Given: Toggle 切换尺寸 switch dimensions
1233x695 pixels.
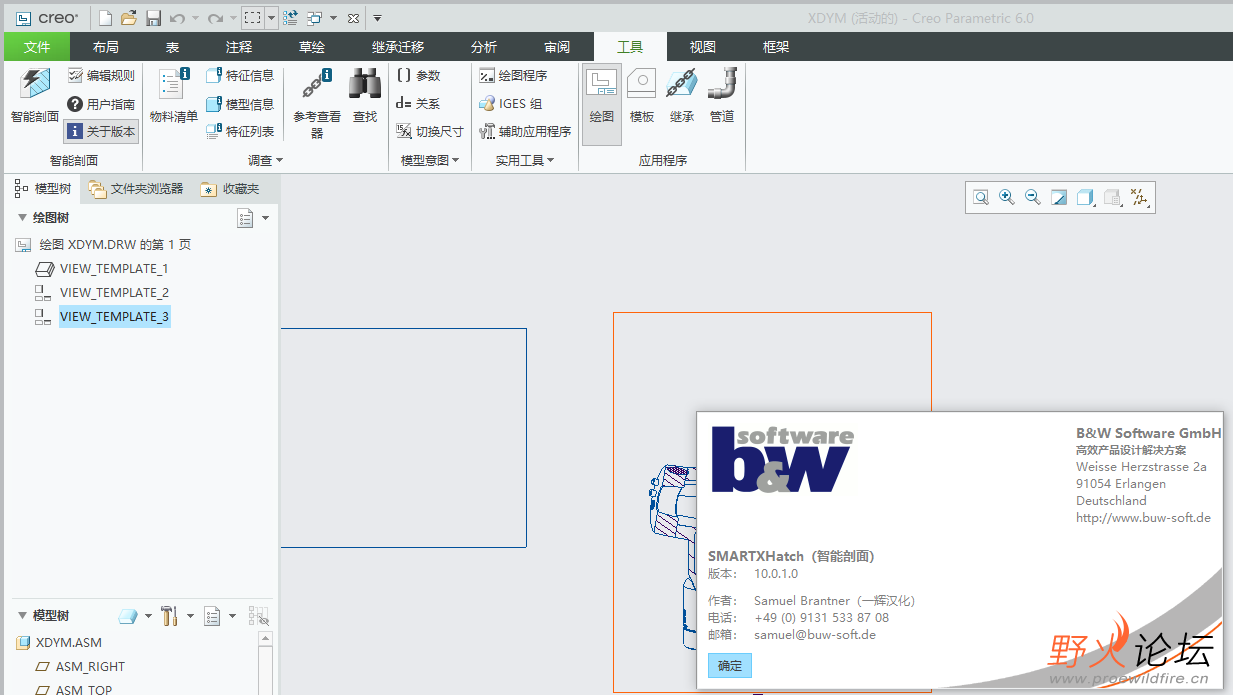Looking at the screenshot, I should point(430,131).
